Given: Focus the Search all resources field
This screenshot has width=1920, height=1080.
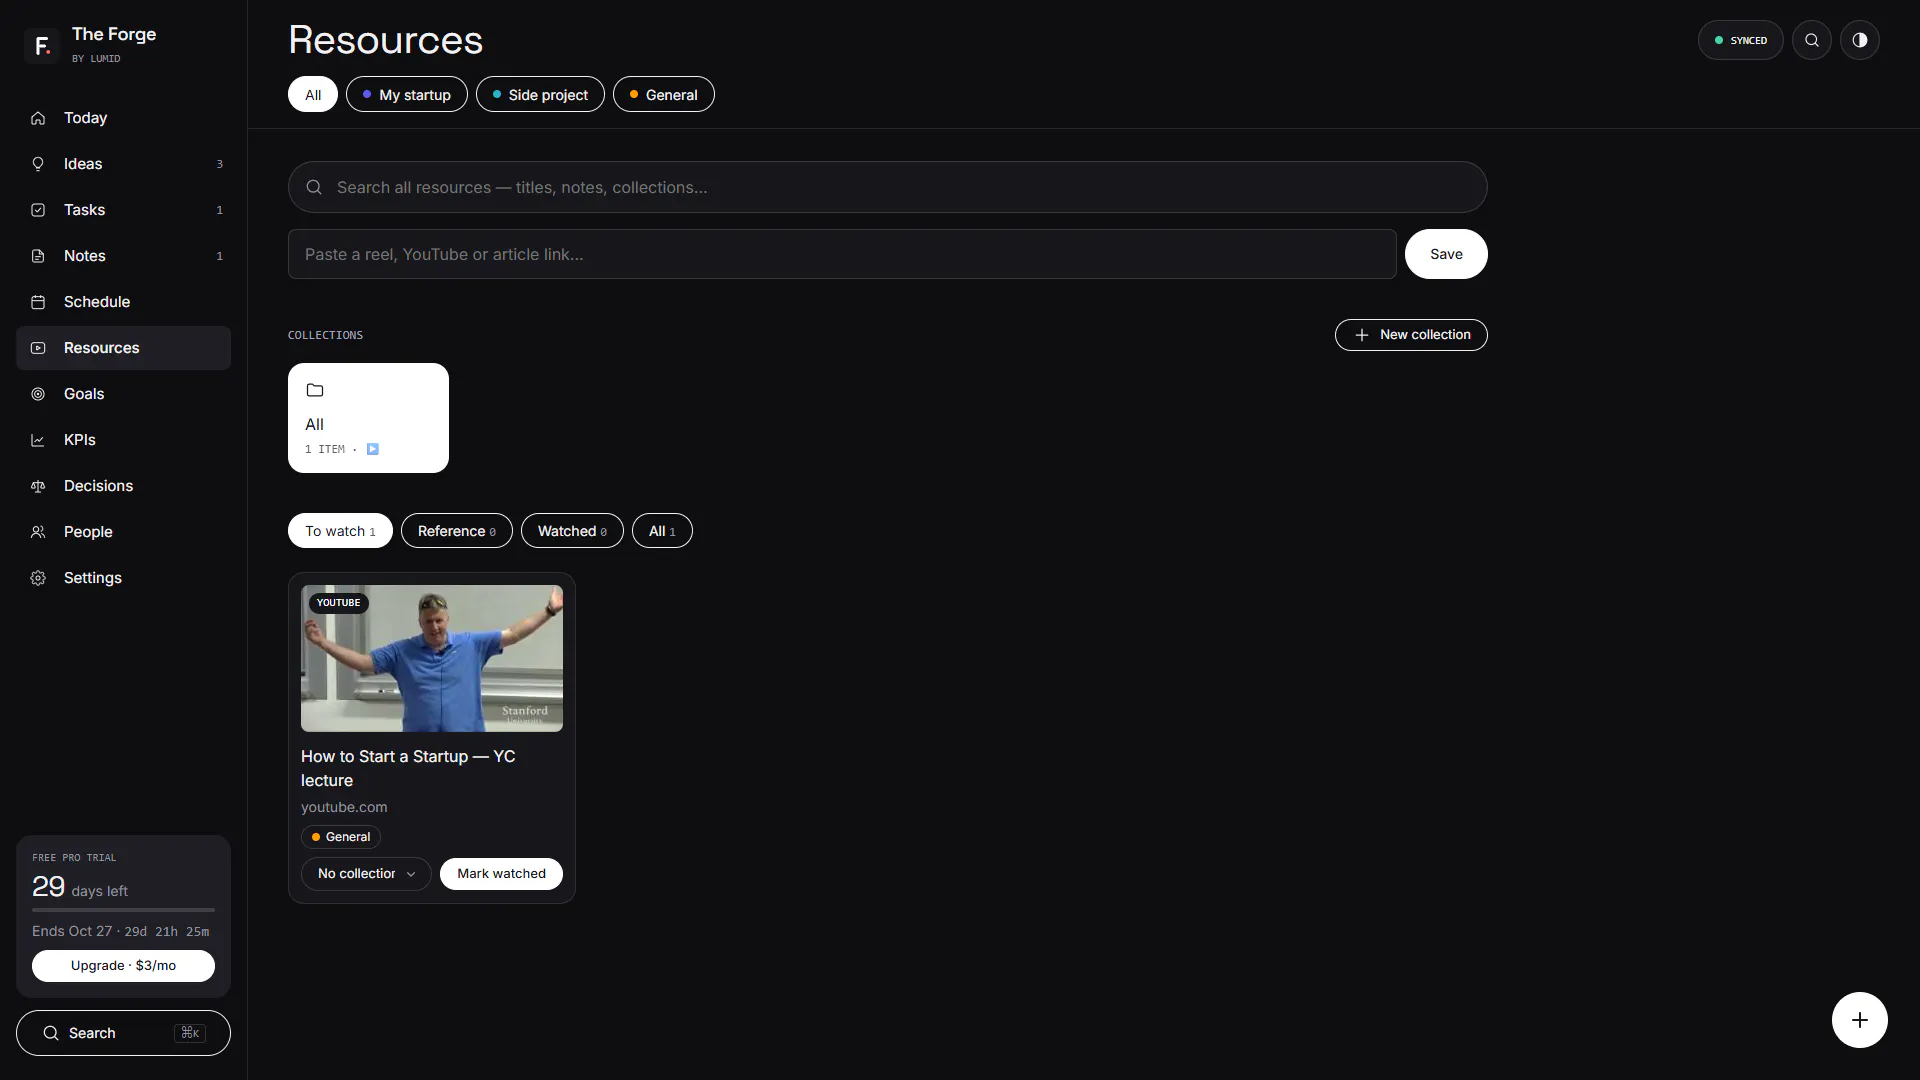Looking at the screenshot, I should [888, 187].
